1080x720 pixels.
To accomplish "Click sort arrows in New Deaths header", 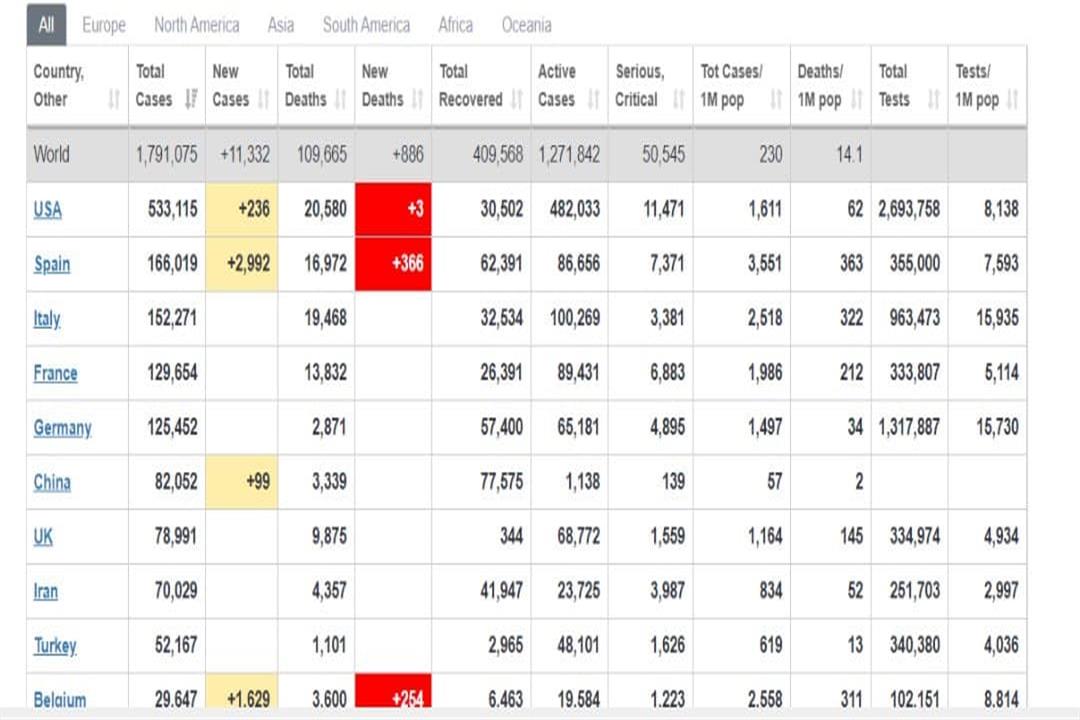I will click(x=418, y=100).
